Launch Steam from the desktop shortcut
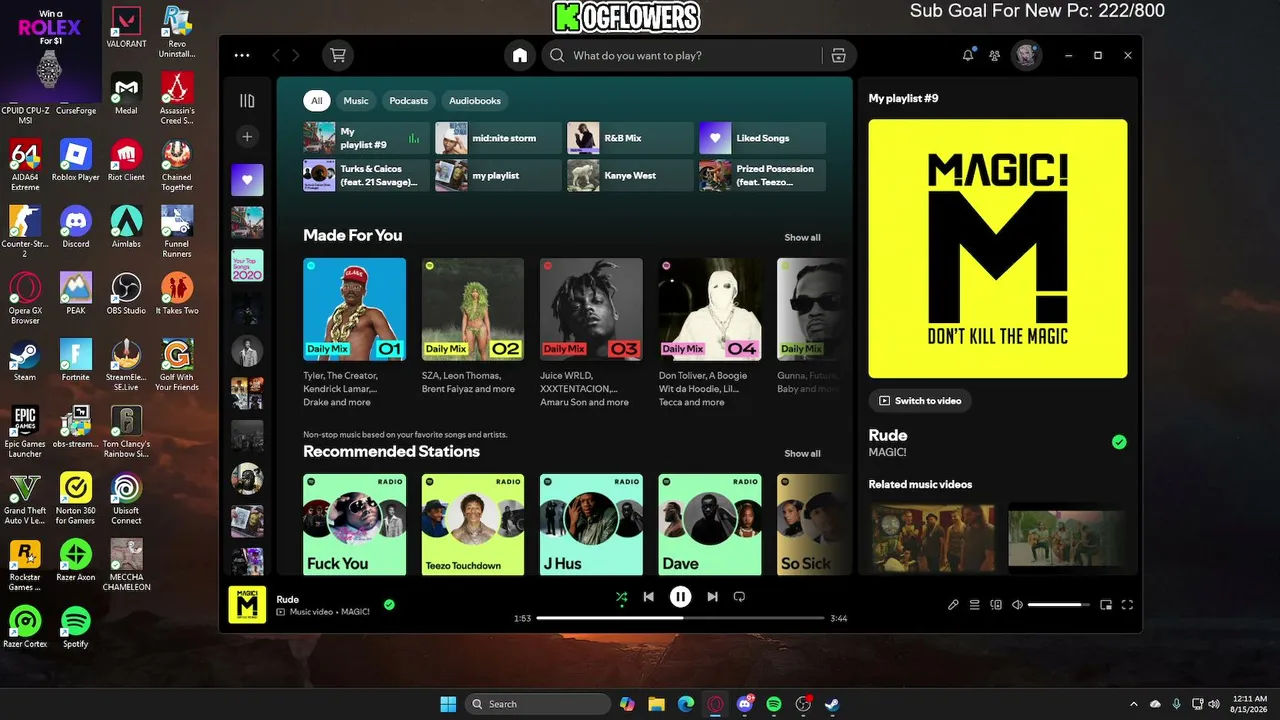Viewport: 1280px width, 720px height. 25,360
